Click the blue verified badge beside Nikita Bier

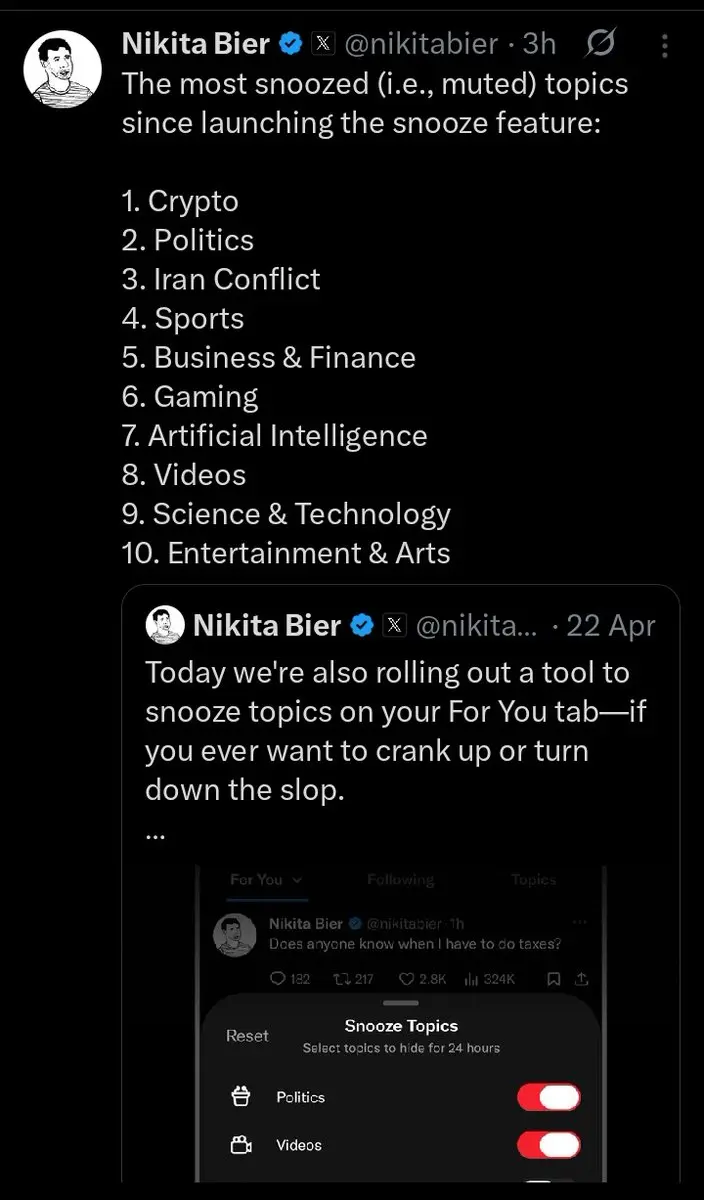coord(290,43)
